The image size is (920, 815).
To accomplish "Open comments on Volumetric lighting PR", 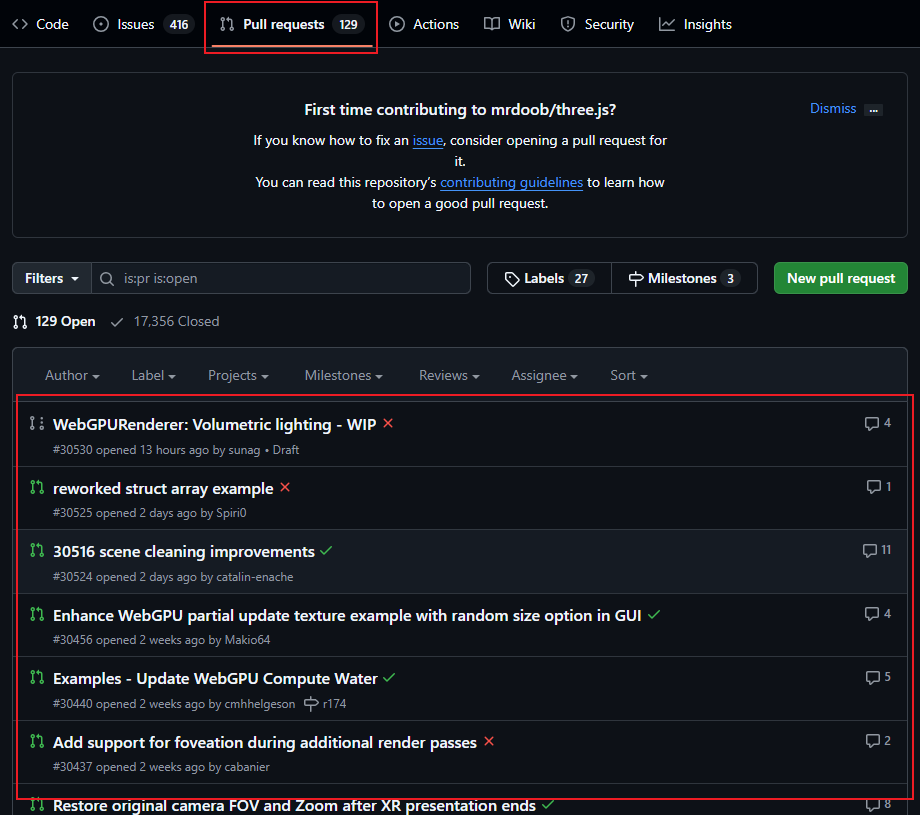I will click(878, 423).
